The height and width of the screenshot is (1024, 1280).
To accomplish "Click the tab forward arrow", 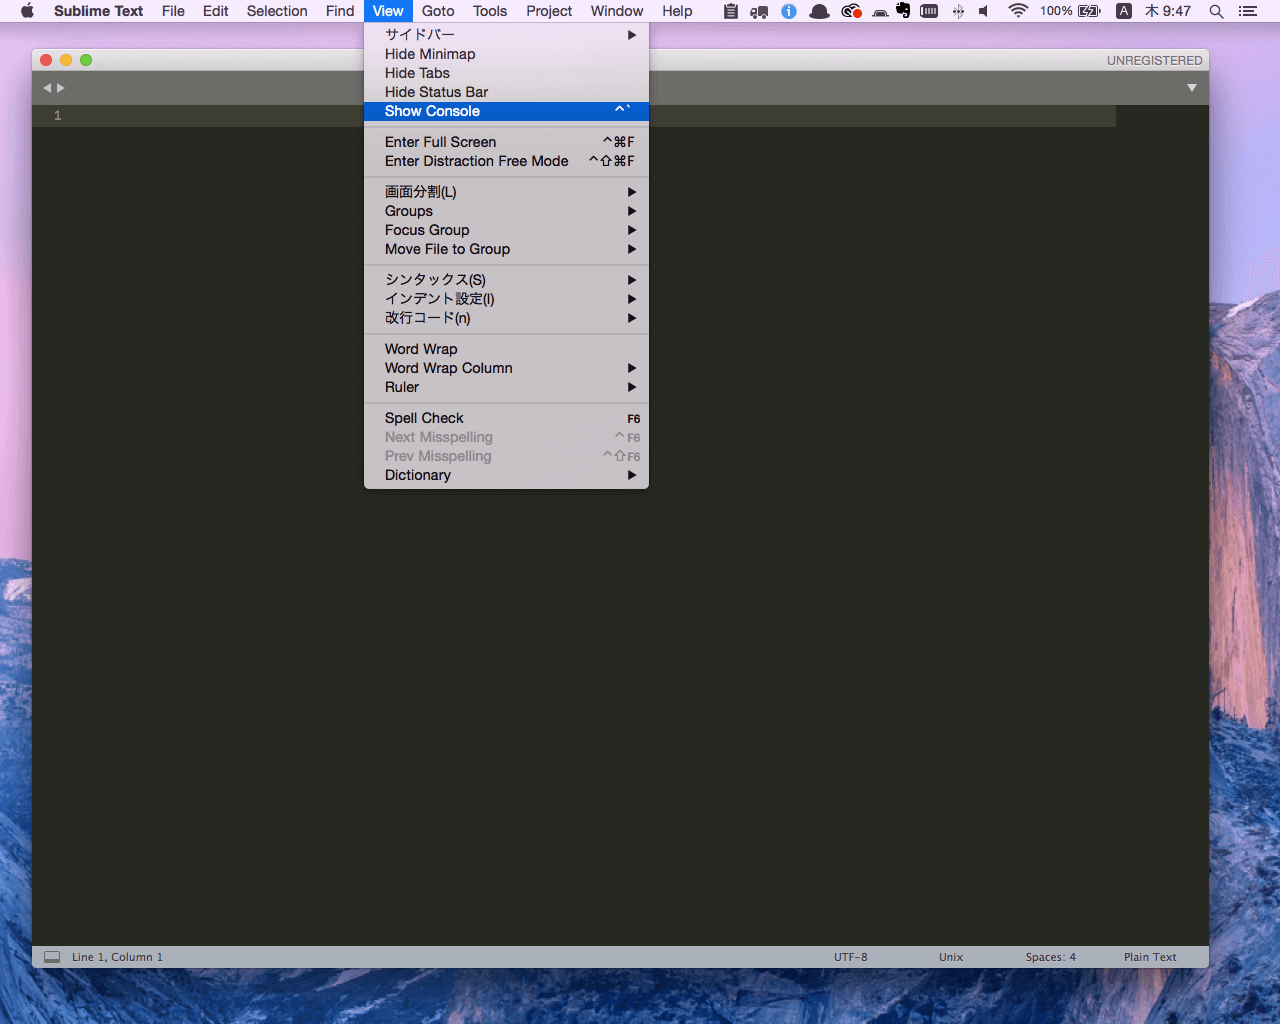I will [61, 88].
